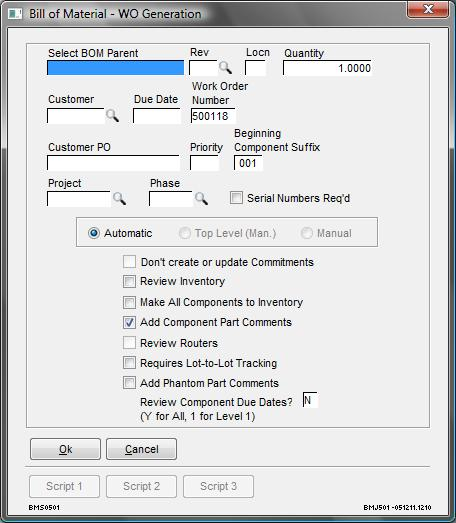Screen dimensions: 456x523
Task: Click Beginning Component Suffix field 001
Action: pyautogui.click(x=248, y=163)
